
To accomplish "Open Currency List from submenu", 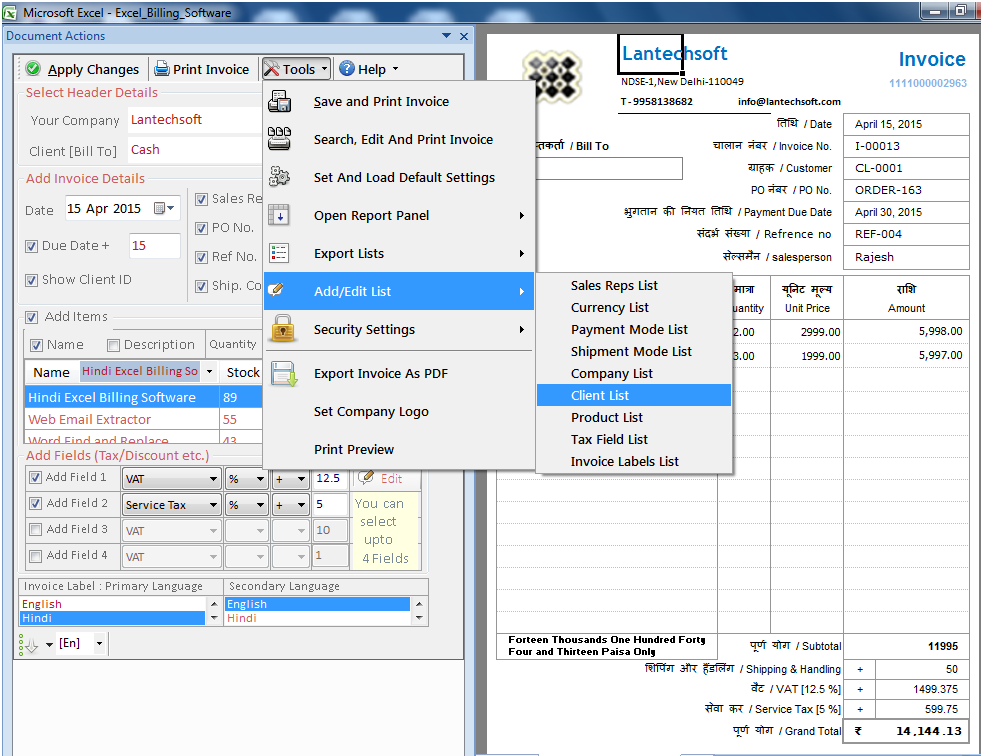I will point(634,307).
